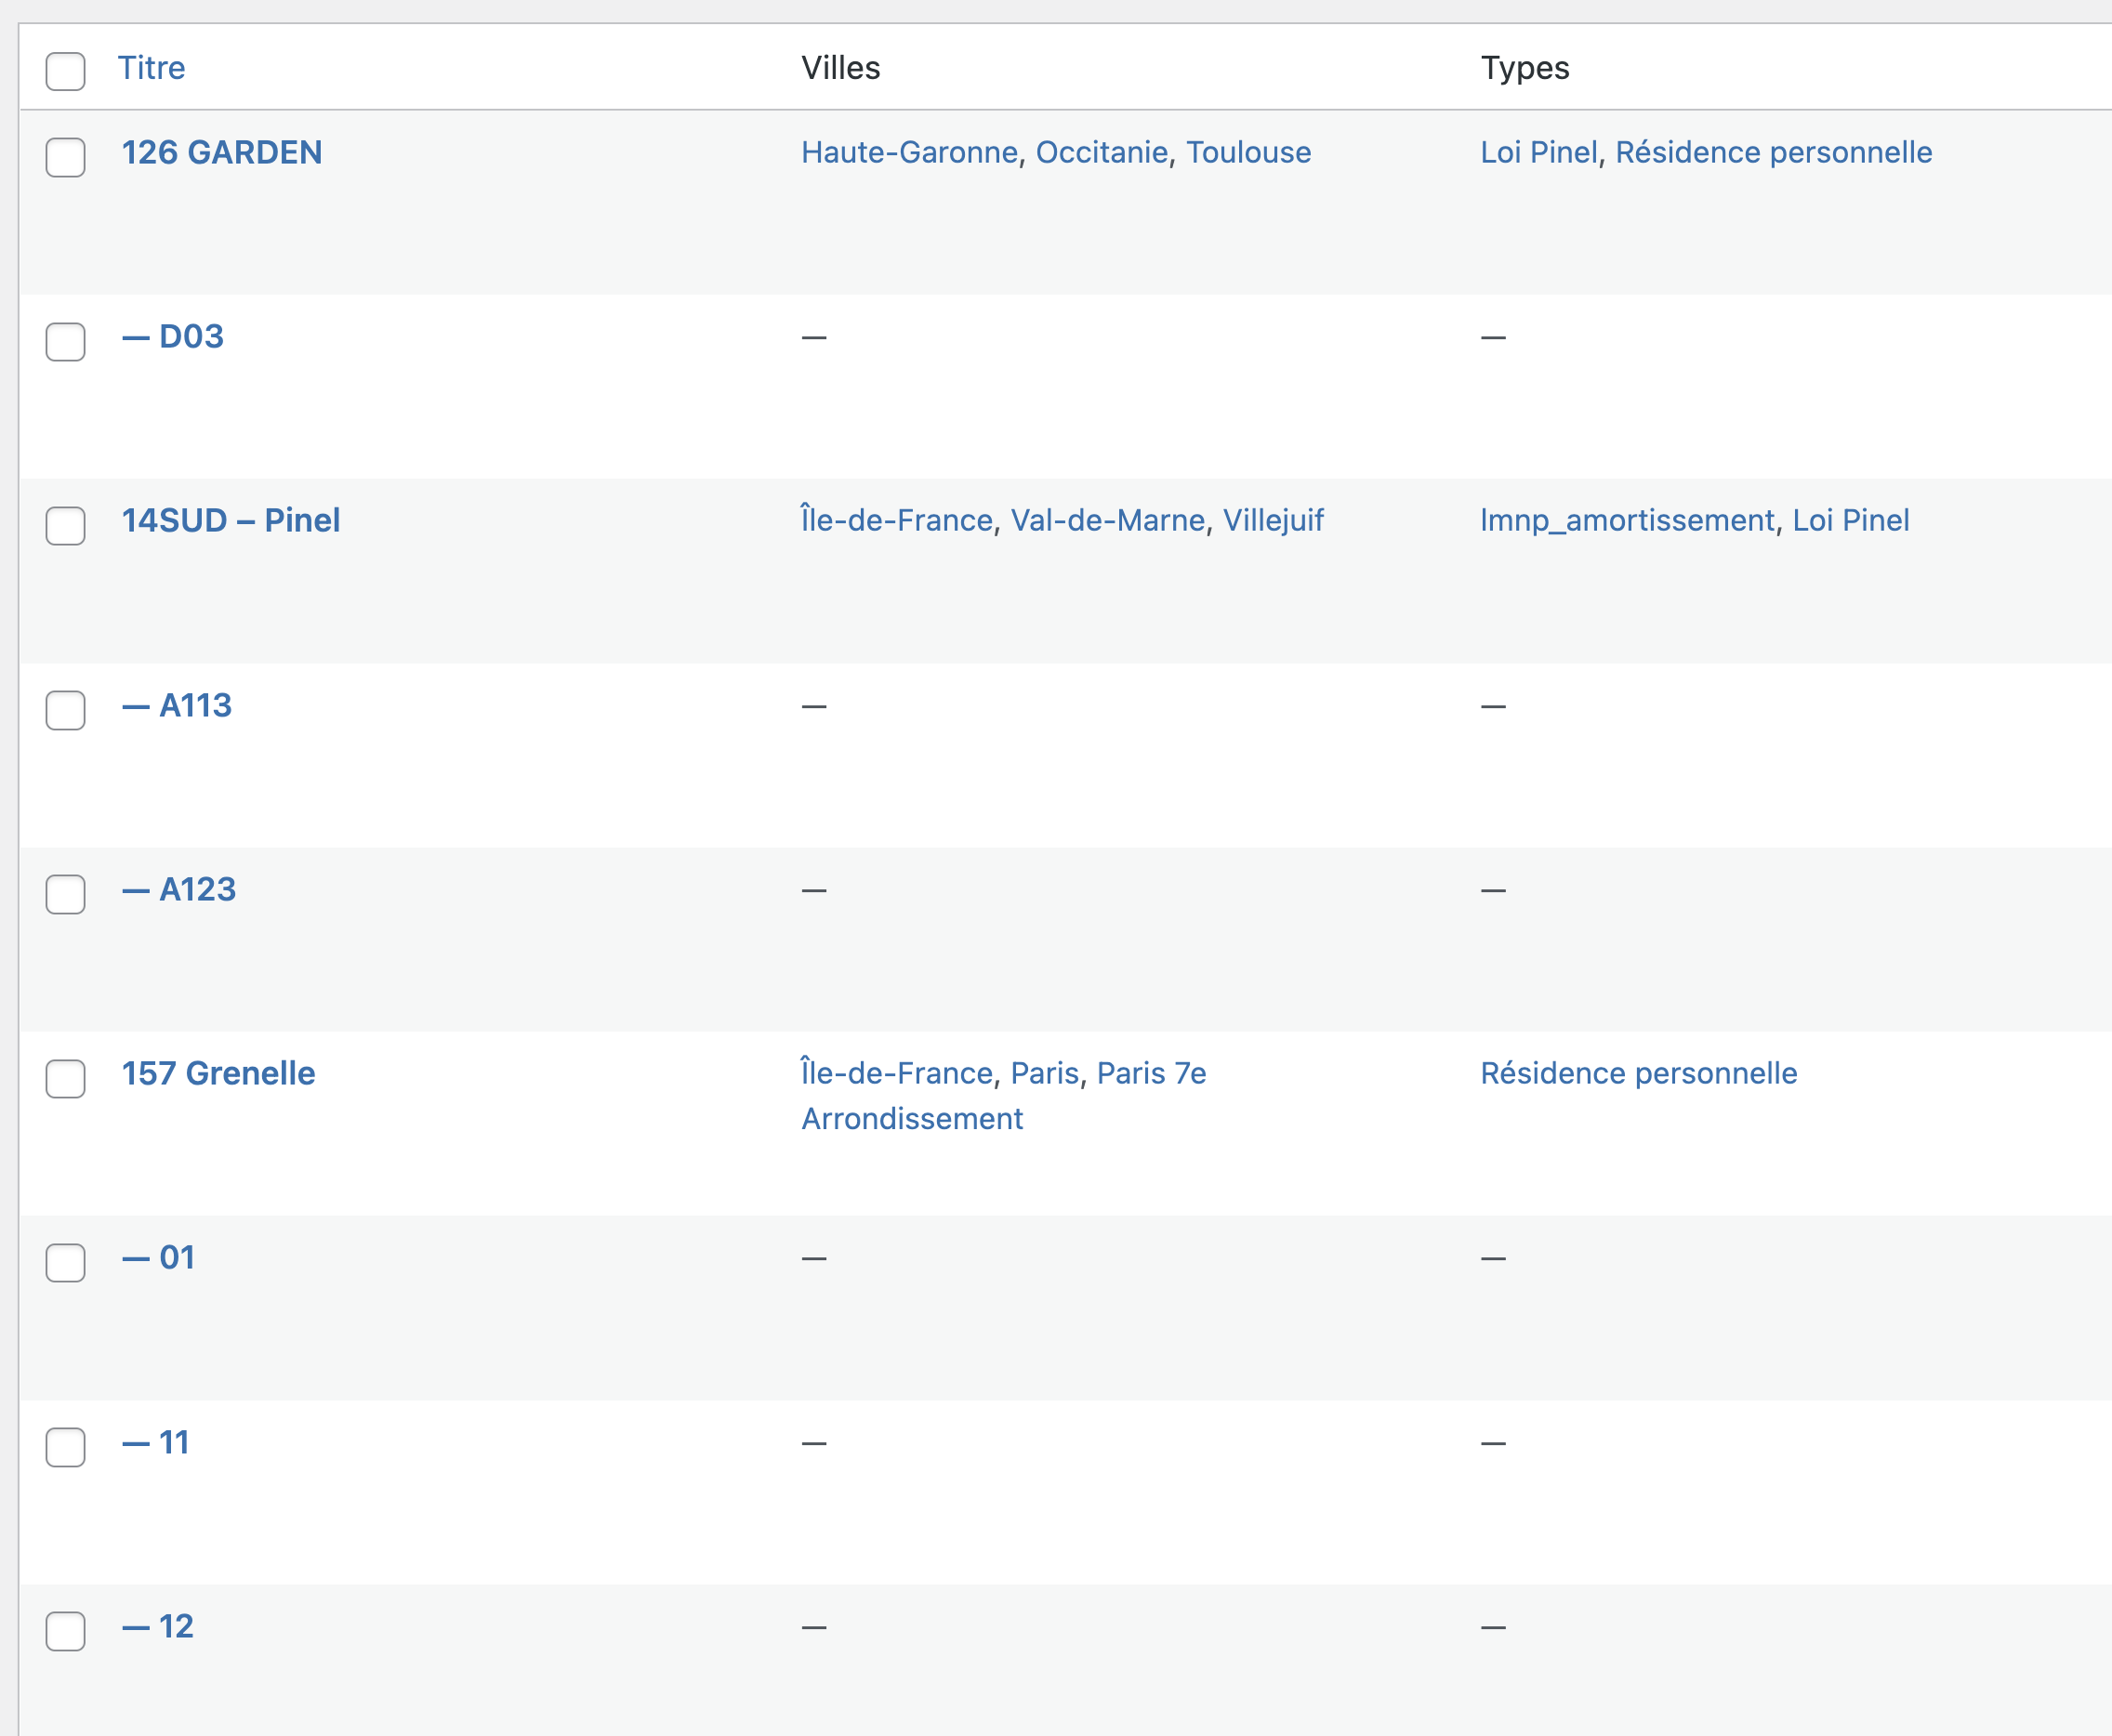The width and height of the screenshot is (2112, 1736).
Task: Open the 14SUD – Pinel entry
Action: pyautogui.click(x=231, y=520)
